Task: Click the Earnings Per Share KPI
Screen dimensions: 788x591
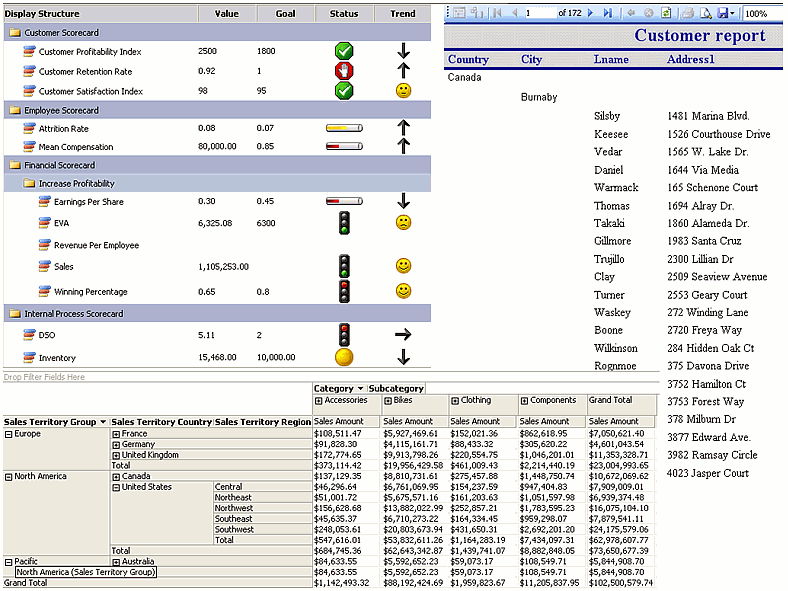Action: pyautogui.click(x=88, y=202)
